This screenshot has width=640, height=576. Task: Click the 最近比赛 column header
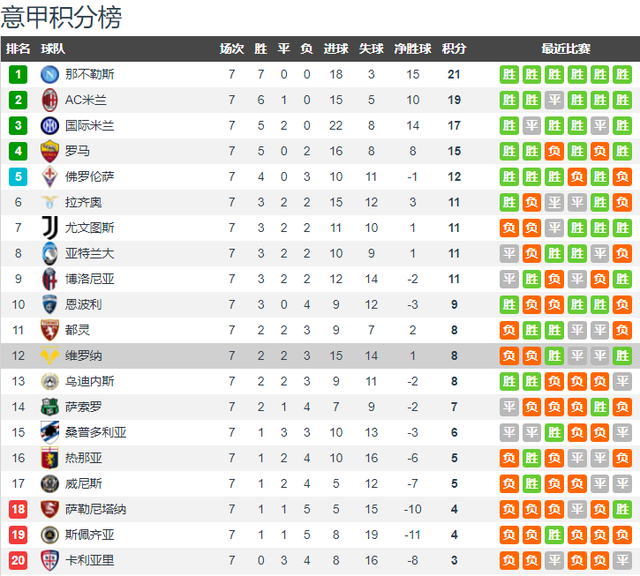click(x=566, y=49)
